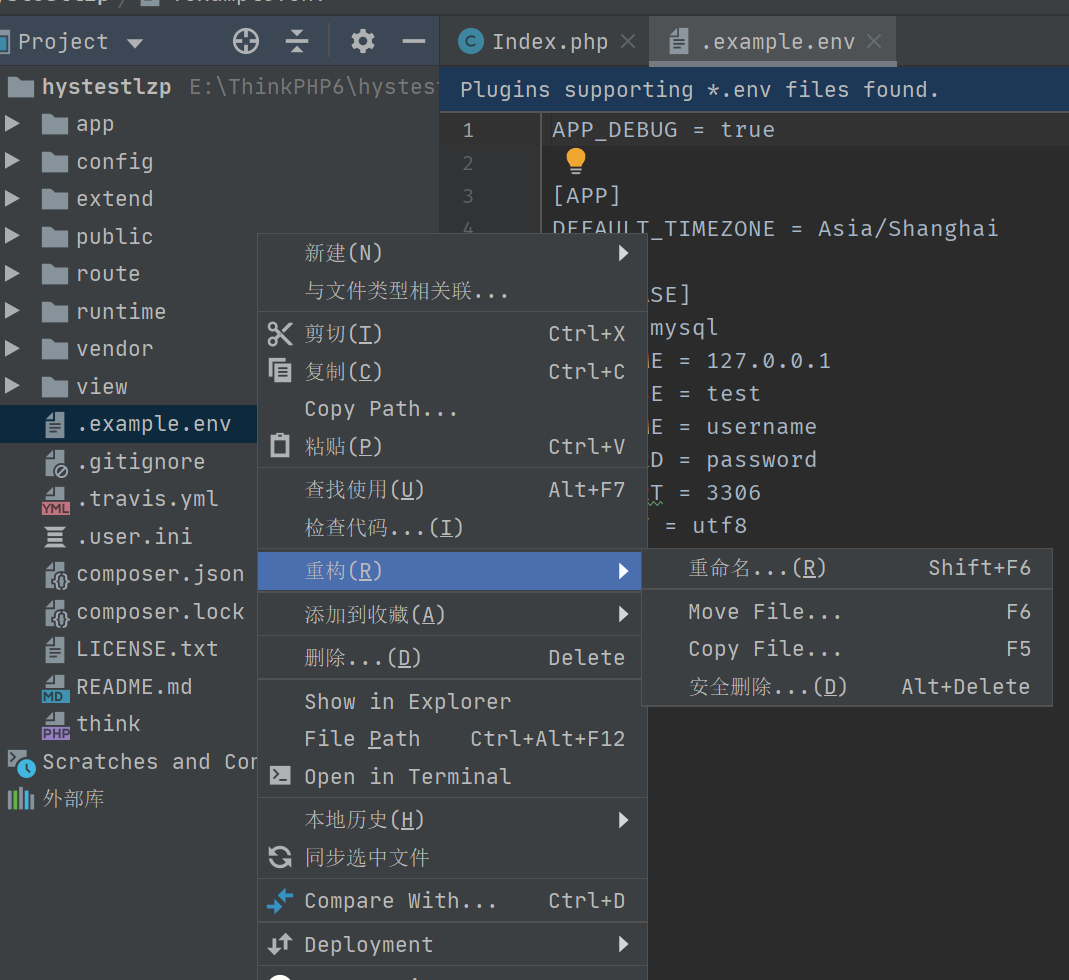1069x980 pixels.
Task: Choose Move File from the submenu
Action: (764, 611)
